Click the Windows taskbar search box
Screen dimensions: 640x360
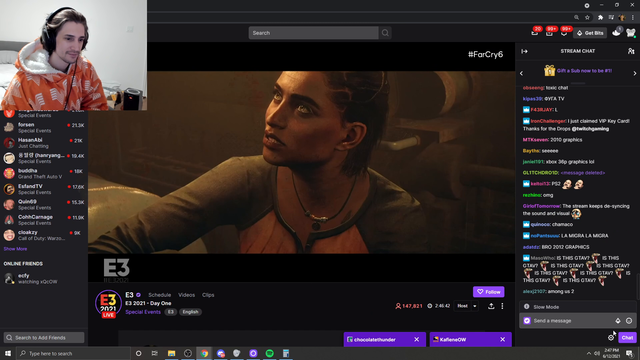tap(73, 353)
